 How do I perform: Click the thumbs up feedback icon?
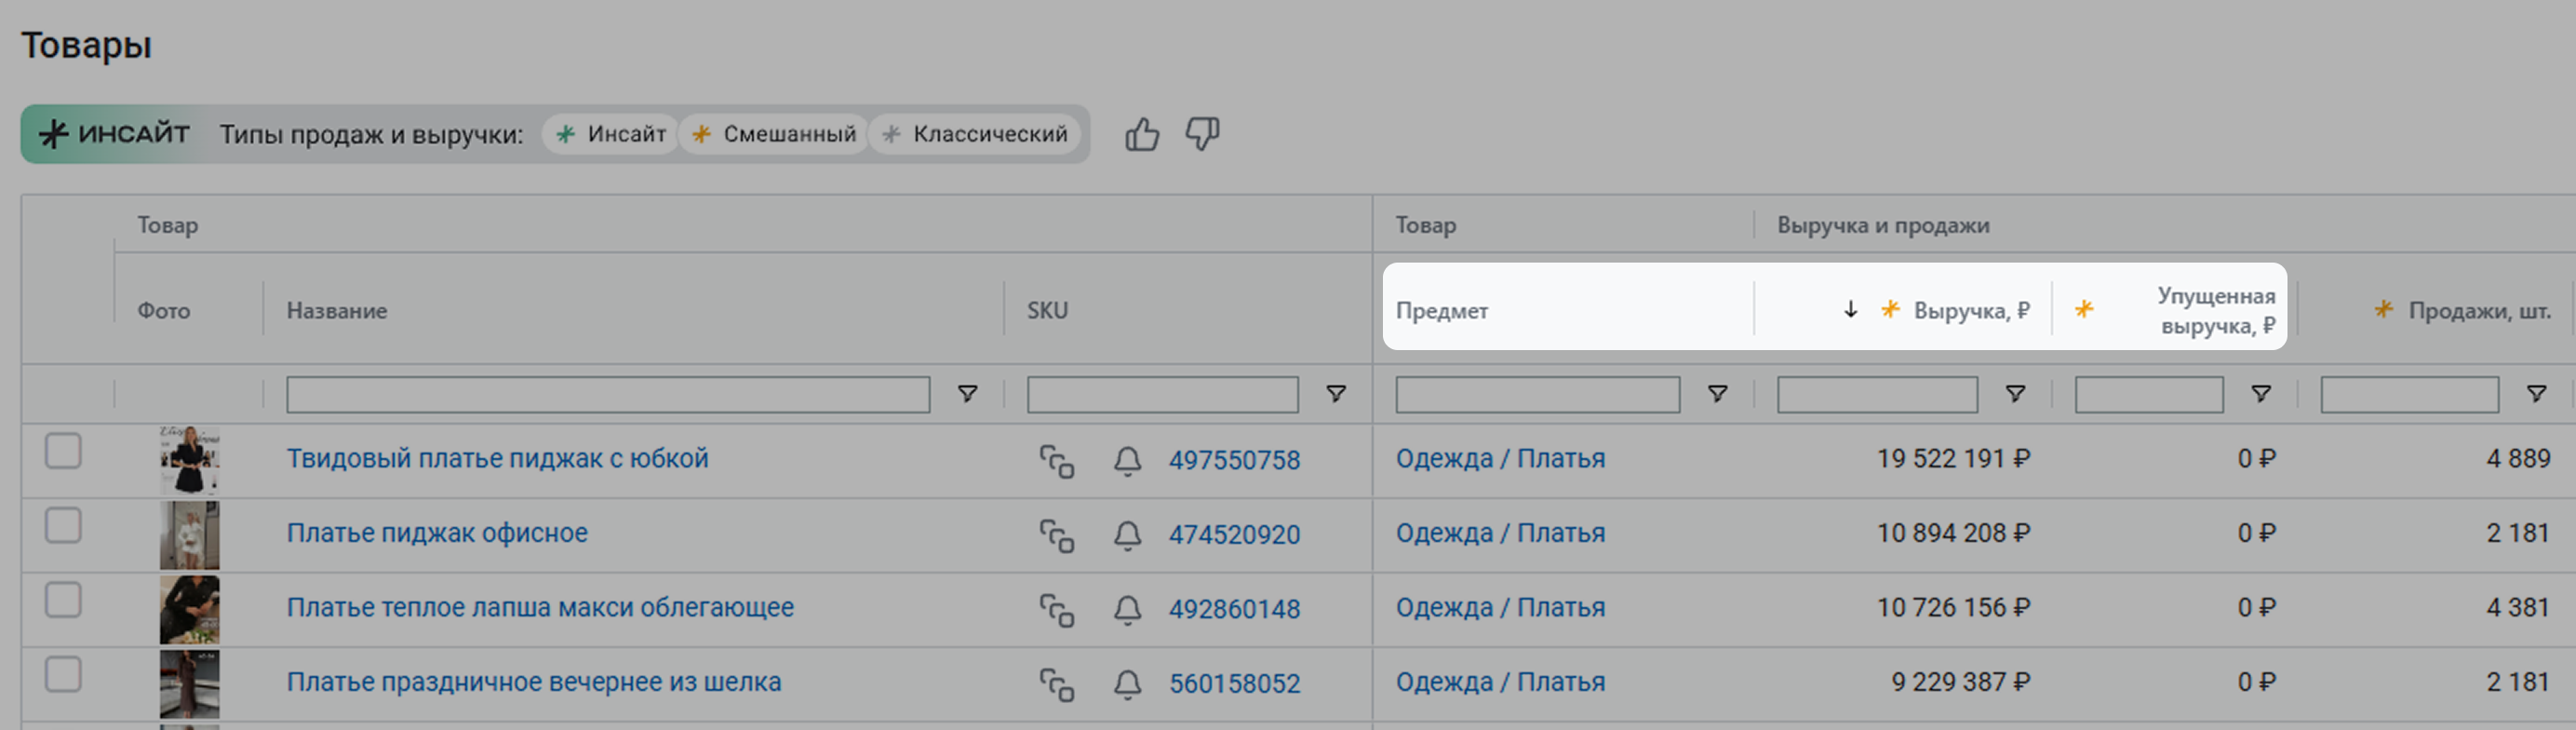coord(1141,134)
